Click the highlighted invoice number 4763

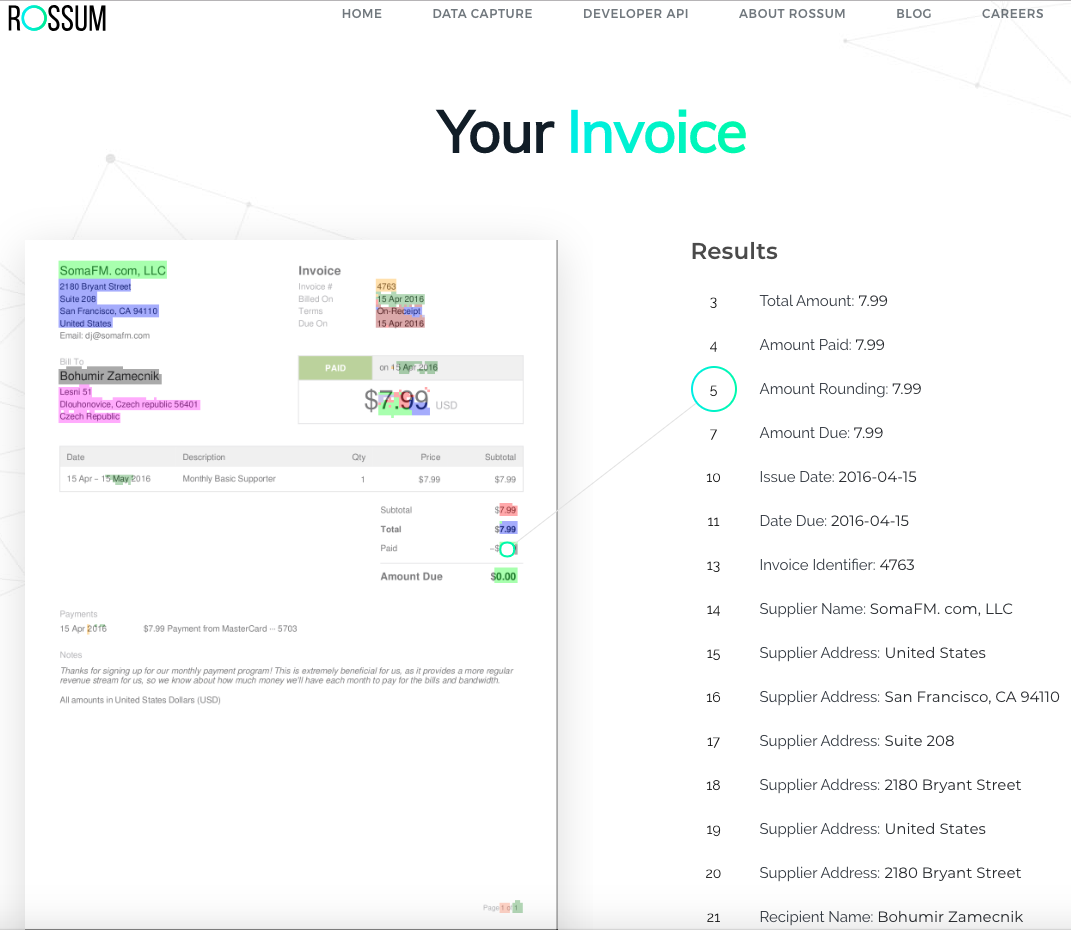[x=386, y=287]
